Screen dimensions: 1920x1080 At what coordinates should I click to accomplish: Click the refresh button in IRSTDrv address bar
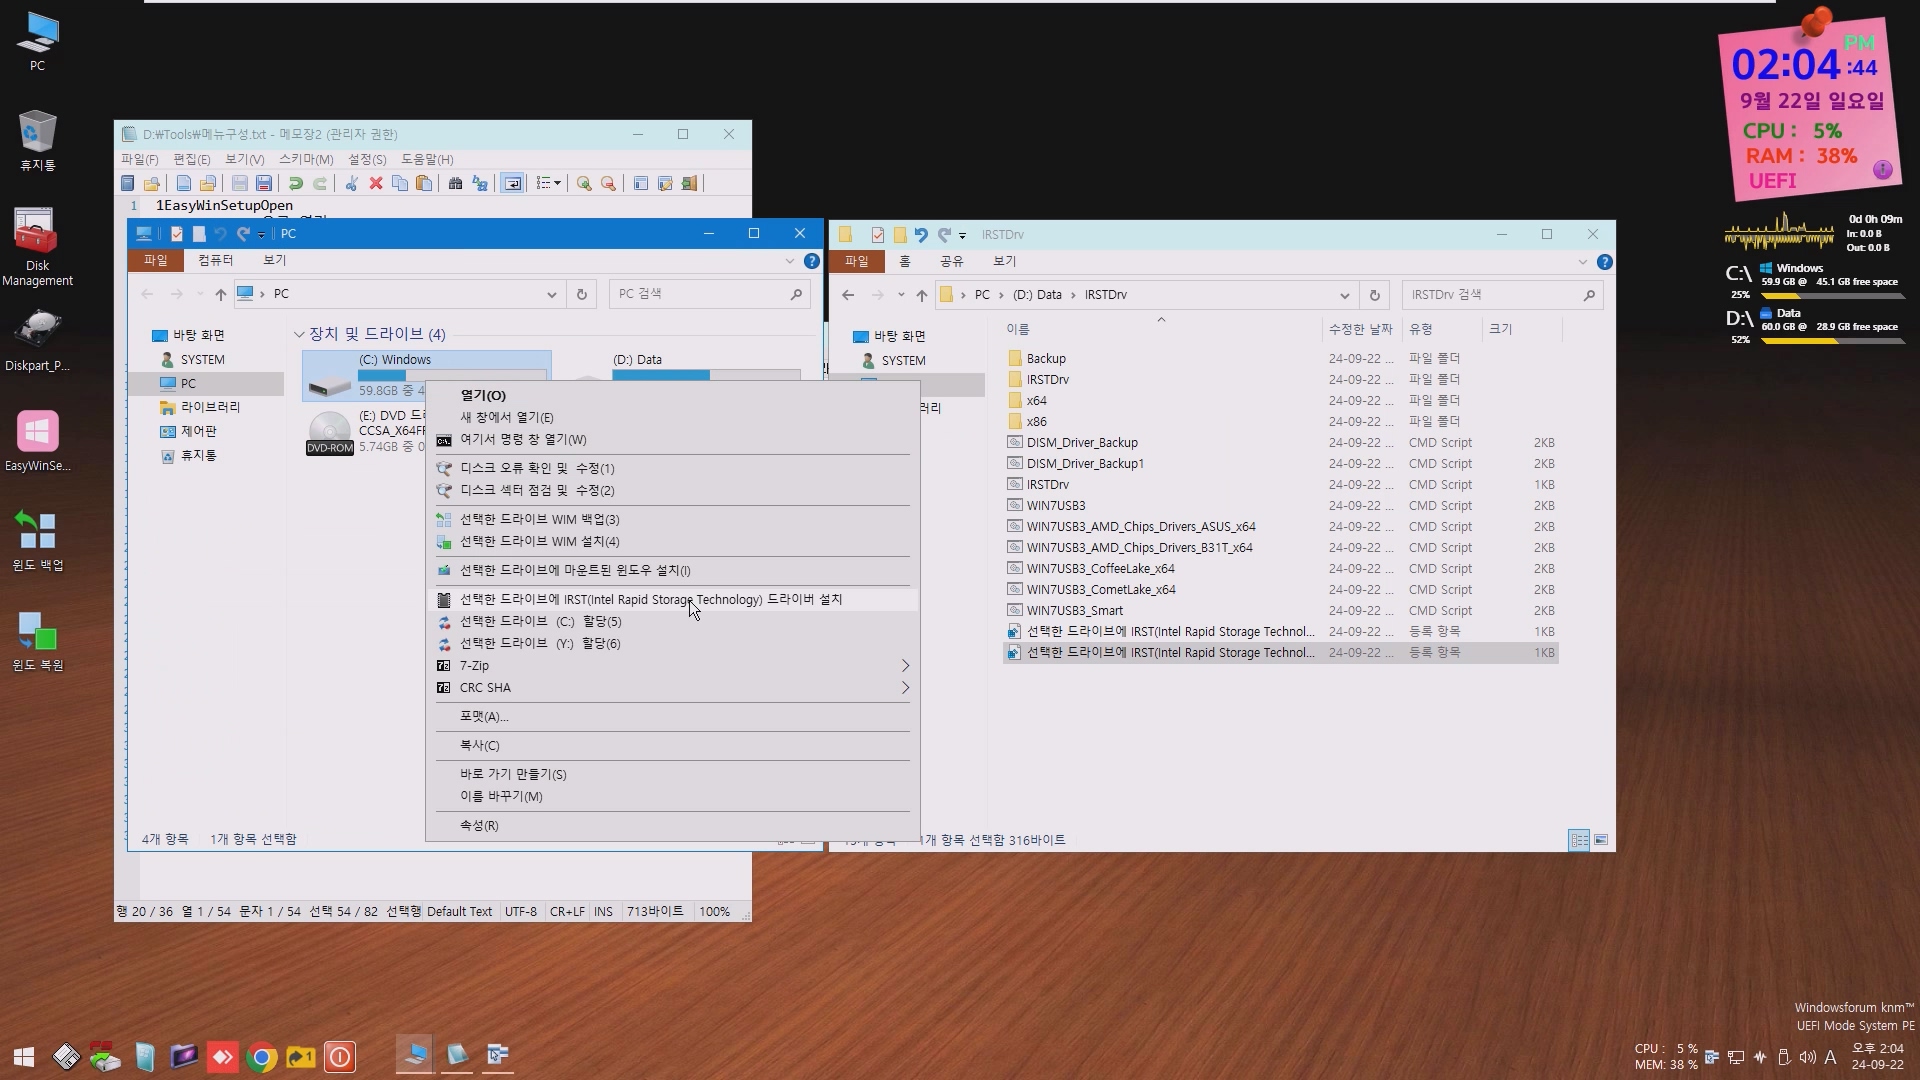click(1374, 295)
